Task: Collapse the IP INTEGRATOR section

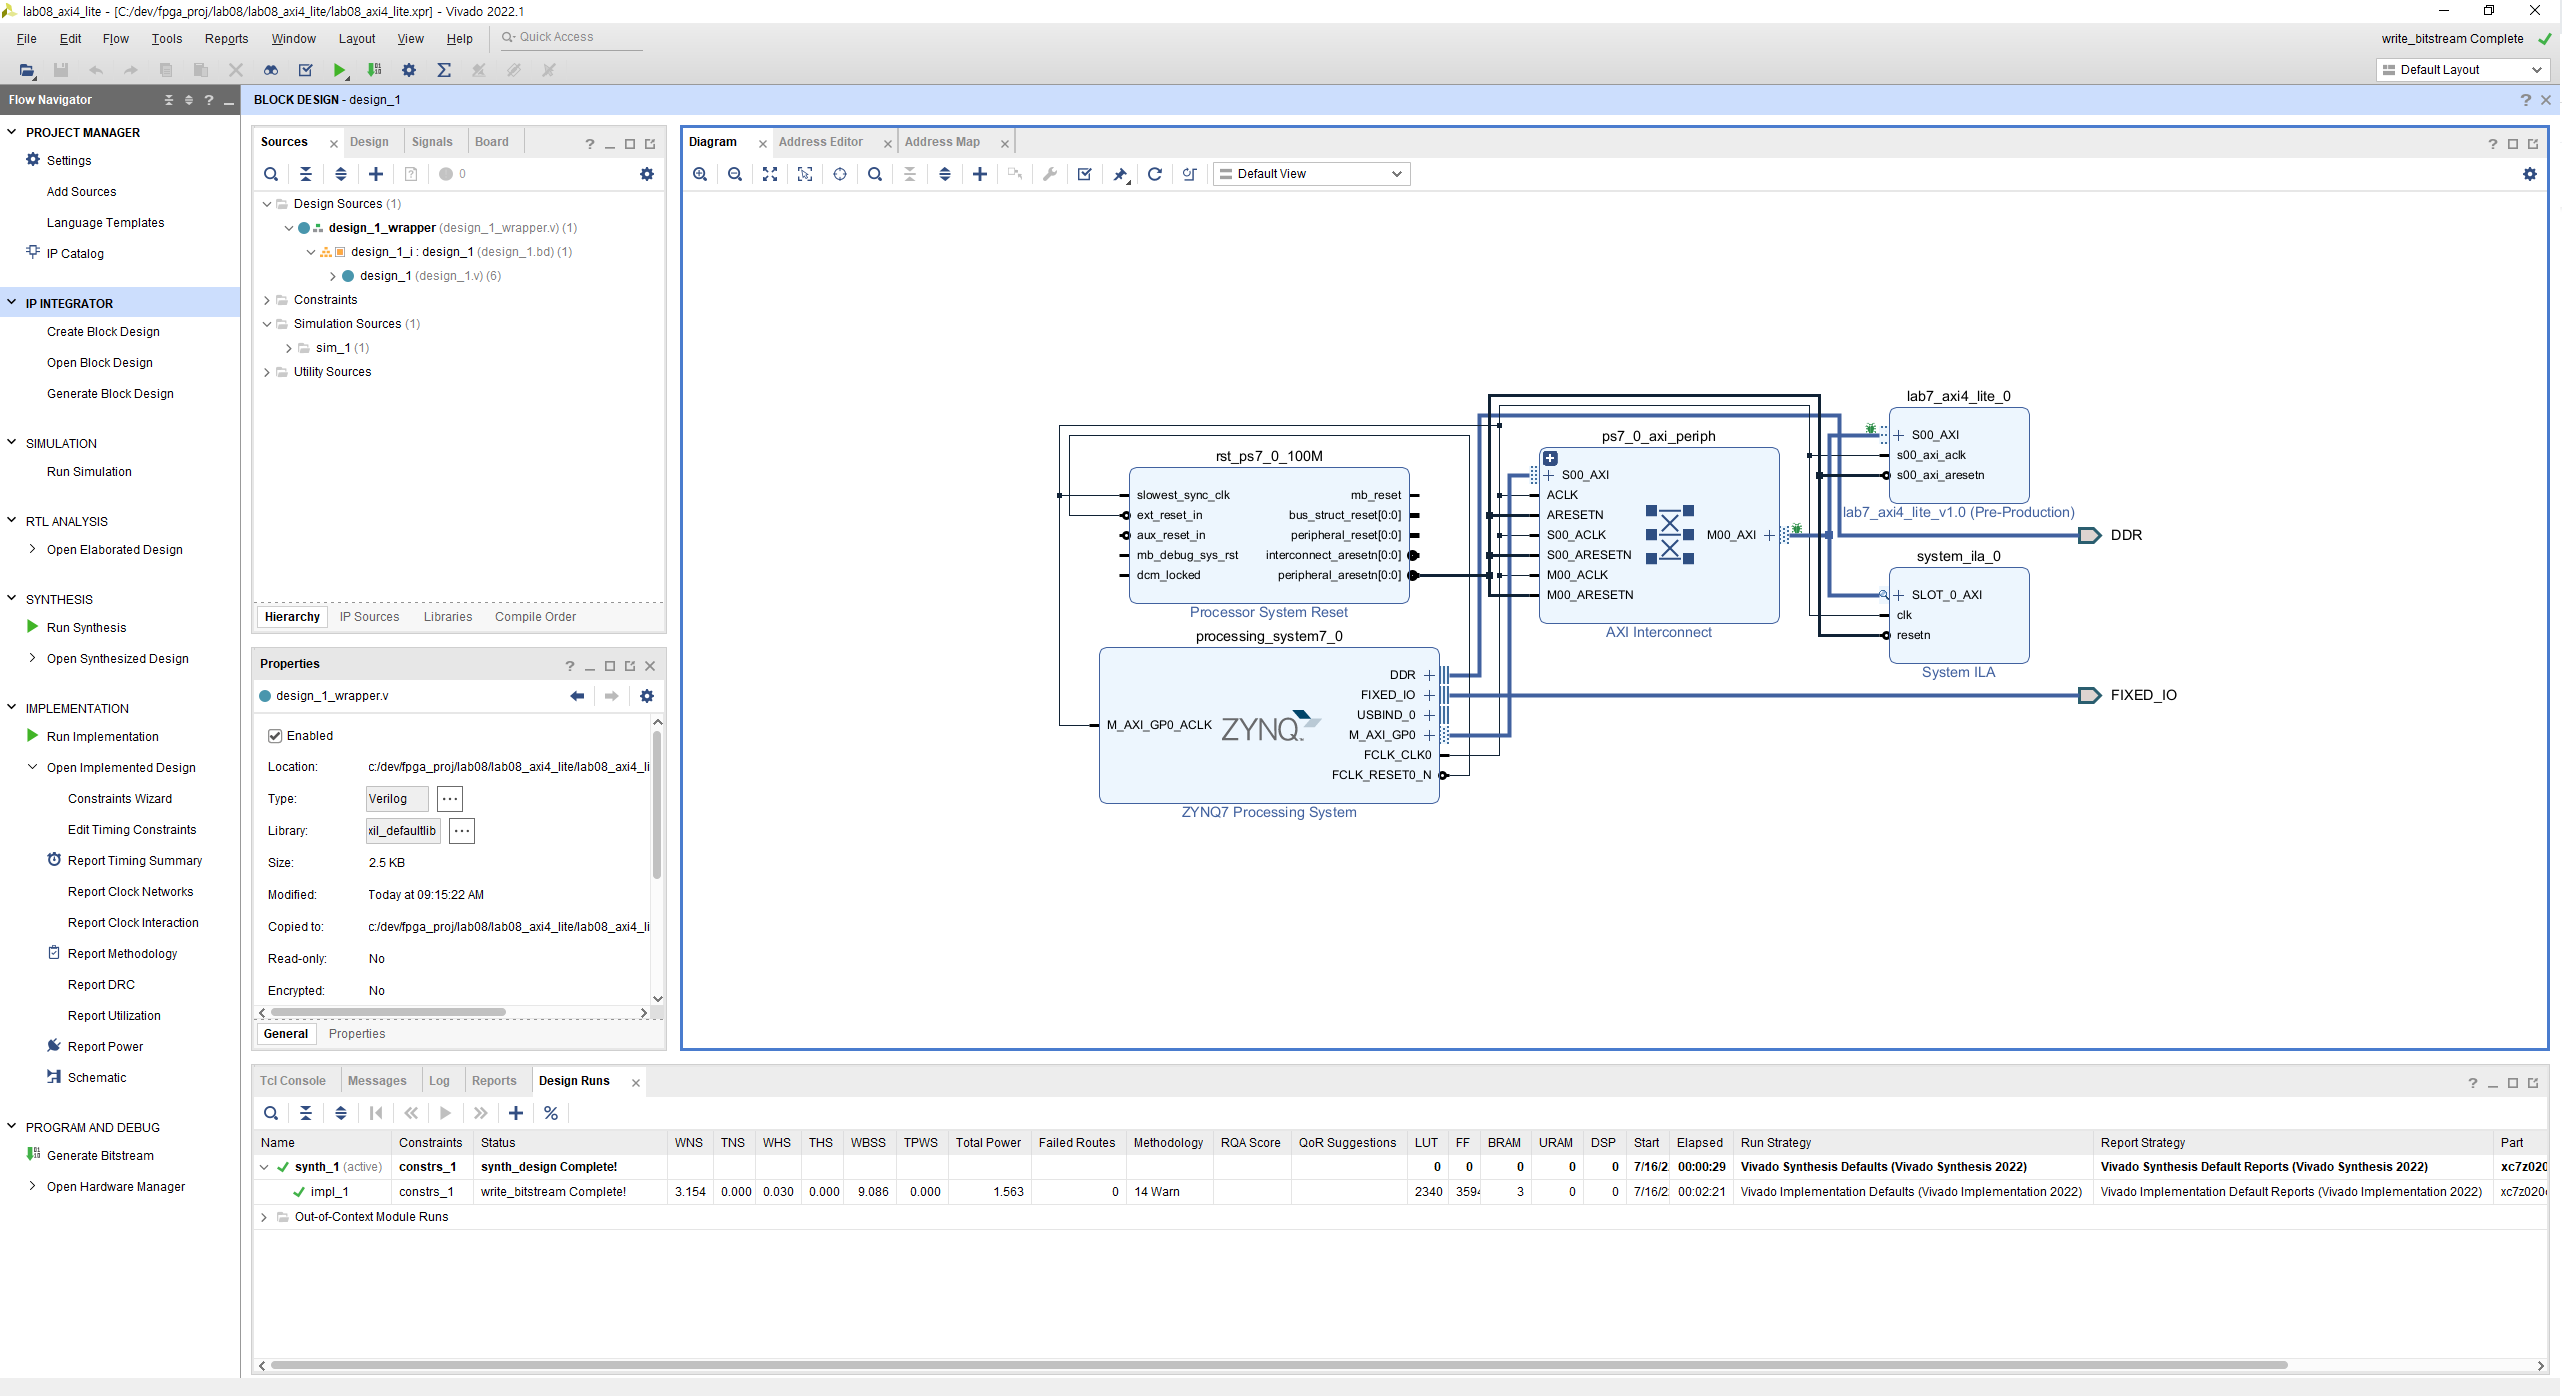Action: pos(12,303)
